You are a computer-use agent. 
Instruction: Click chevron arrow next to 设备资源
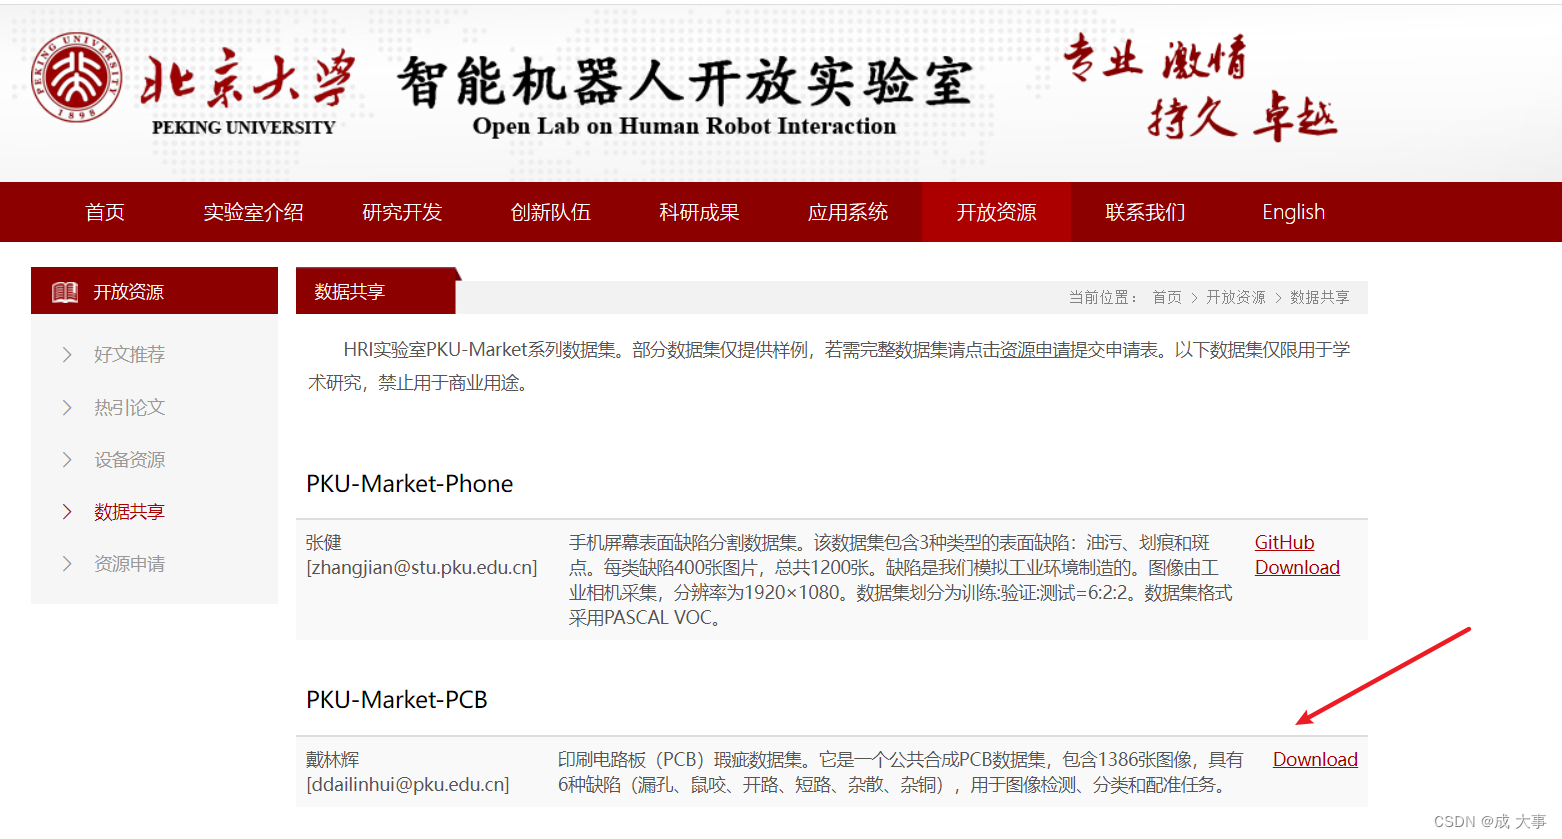click(67, 459)
